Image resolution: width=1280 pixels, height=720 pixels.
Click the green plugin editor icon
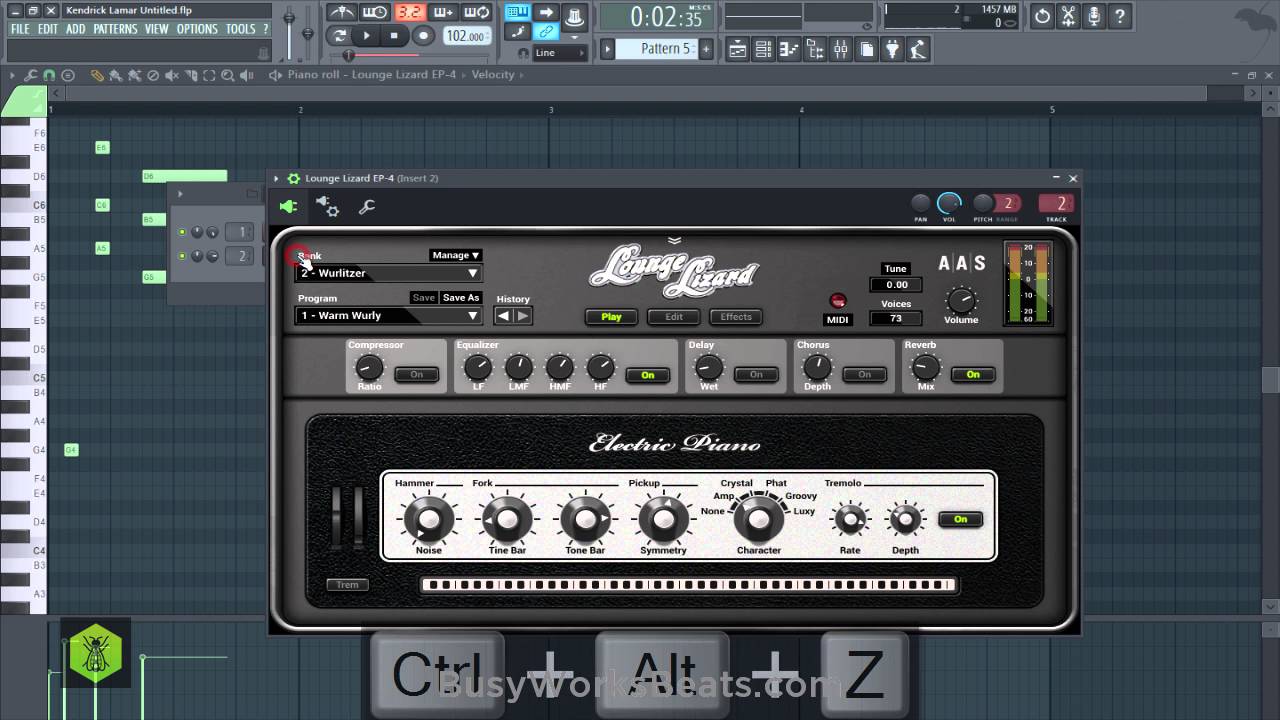tap(288, 207)
